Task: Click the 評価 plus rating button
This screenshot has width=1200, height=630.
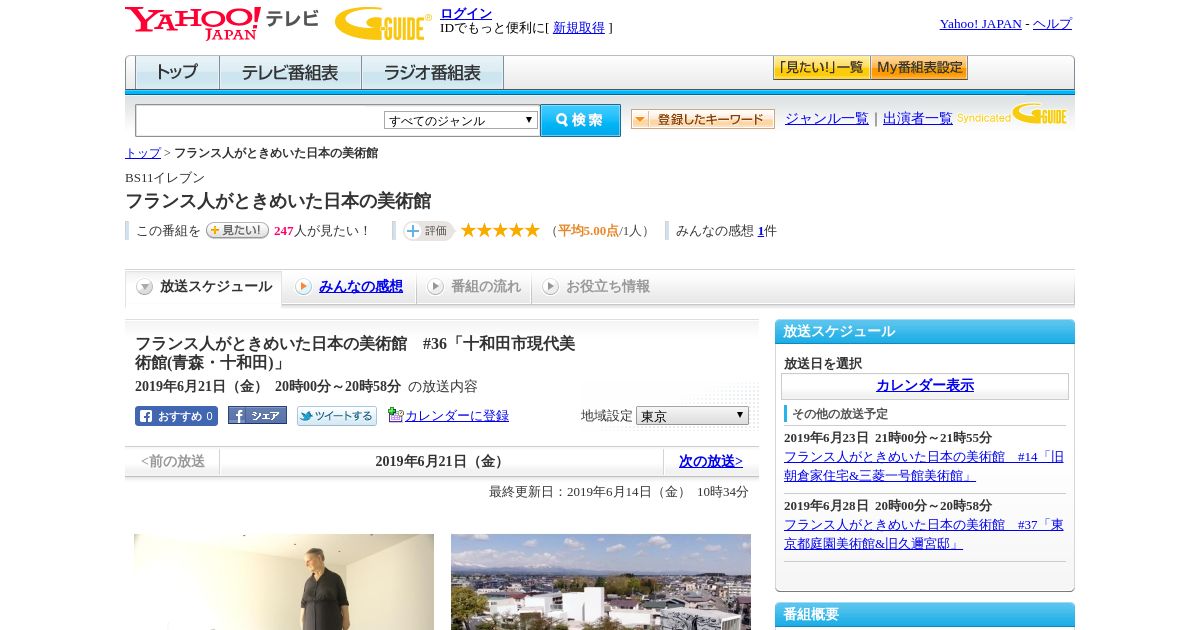Action: (x=428, y=230)
